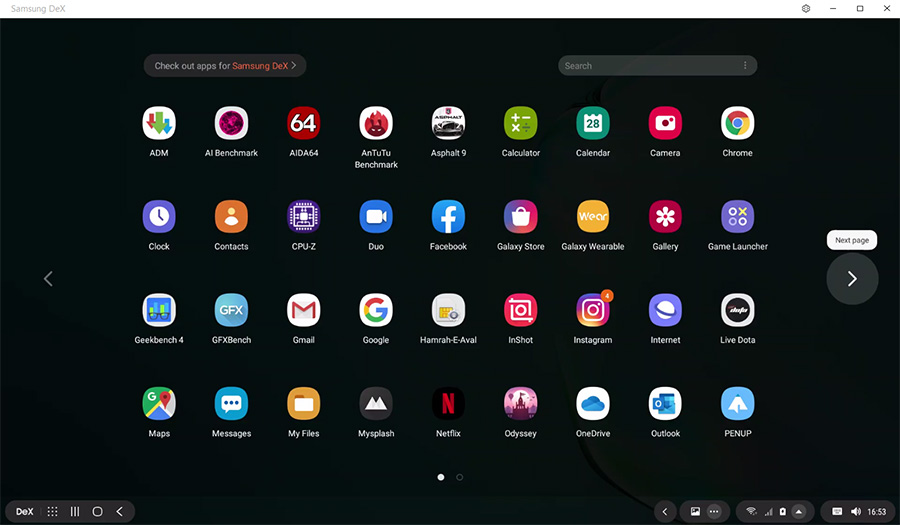Open Galaxy Store
The image size is (900, 525).
pos(521,216)
